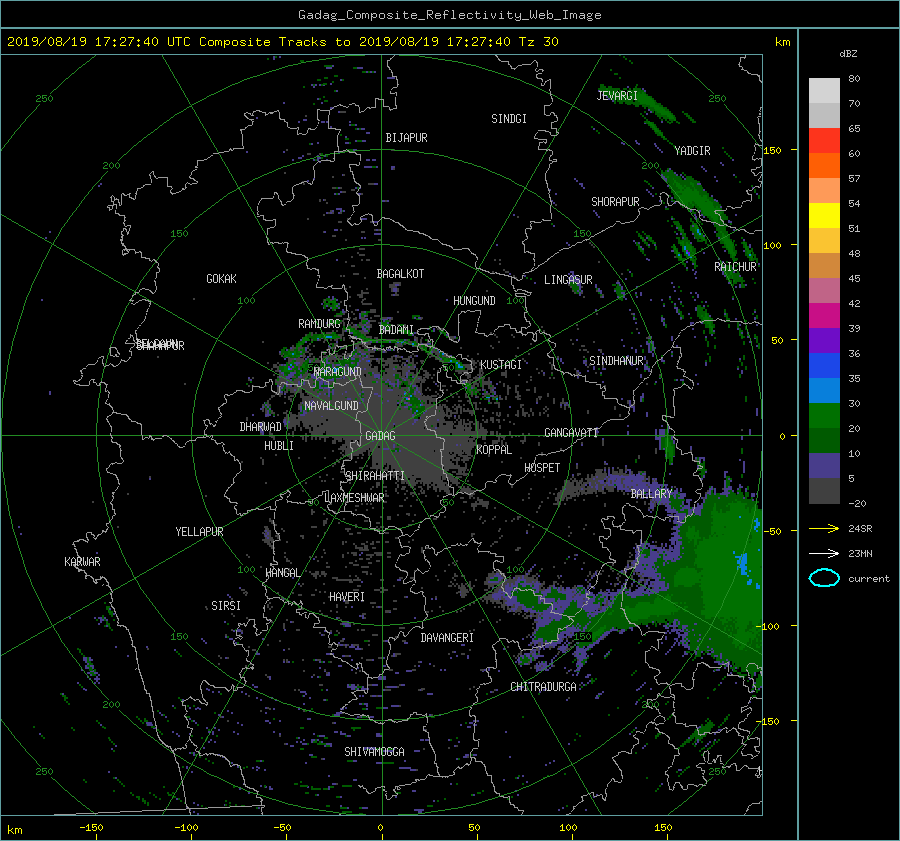900x841 pixels.
Task: Click the LAXMESHWAR city label
Action: (354, 498)
